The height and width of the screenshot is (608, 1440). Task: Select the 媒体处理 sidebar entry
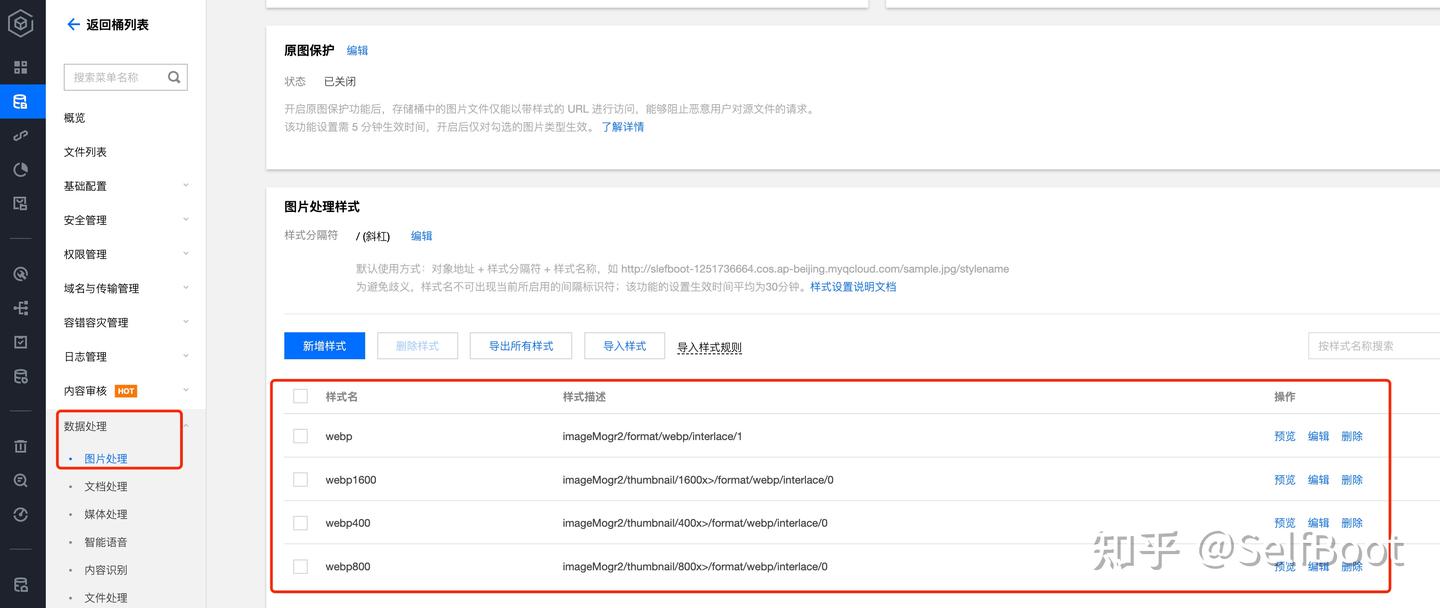coord(101,514)
